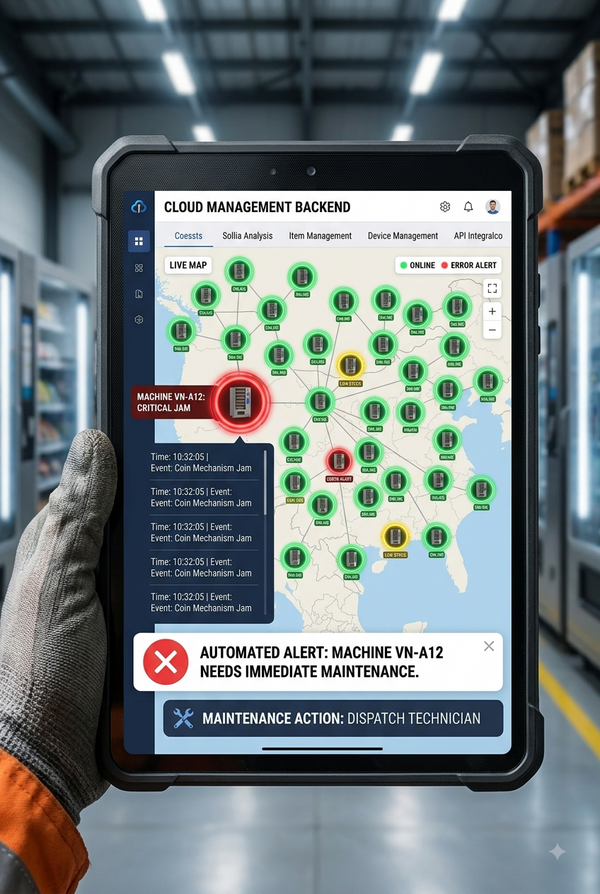The height and width of the screenshot is (894, 600).
Task: Click the small red error alert marker
Action: (339, 461)
